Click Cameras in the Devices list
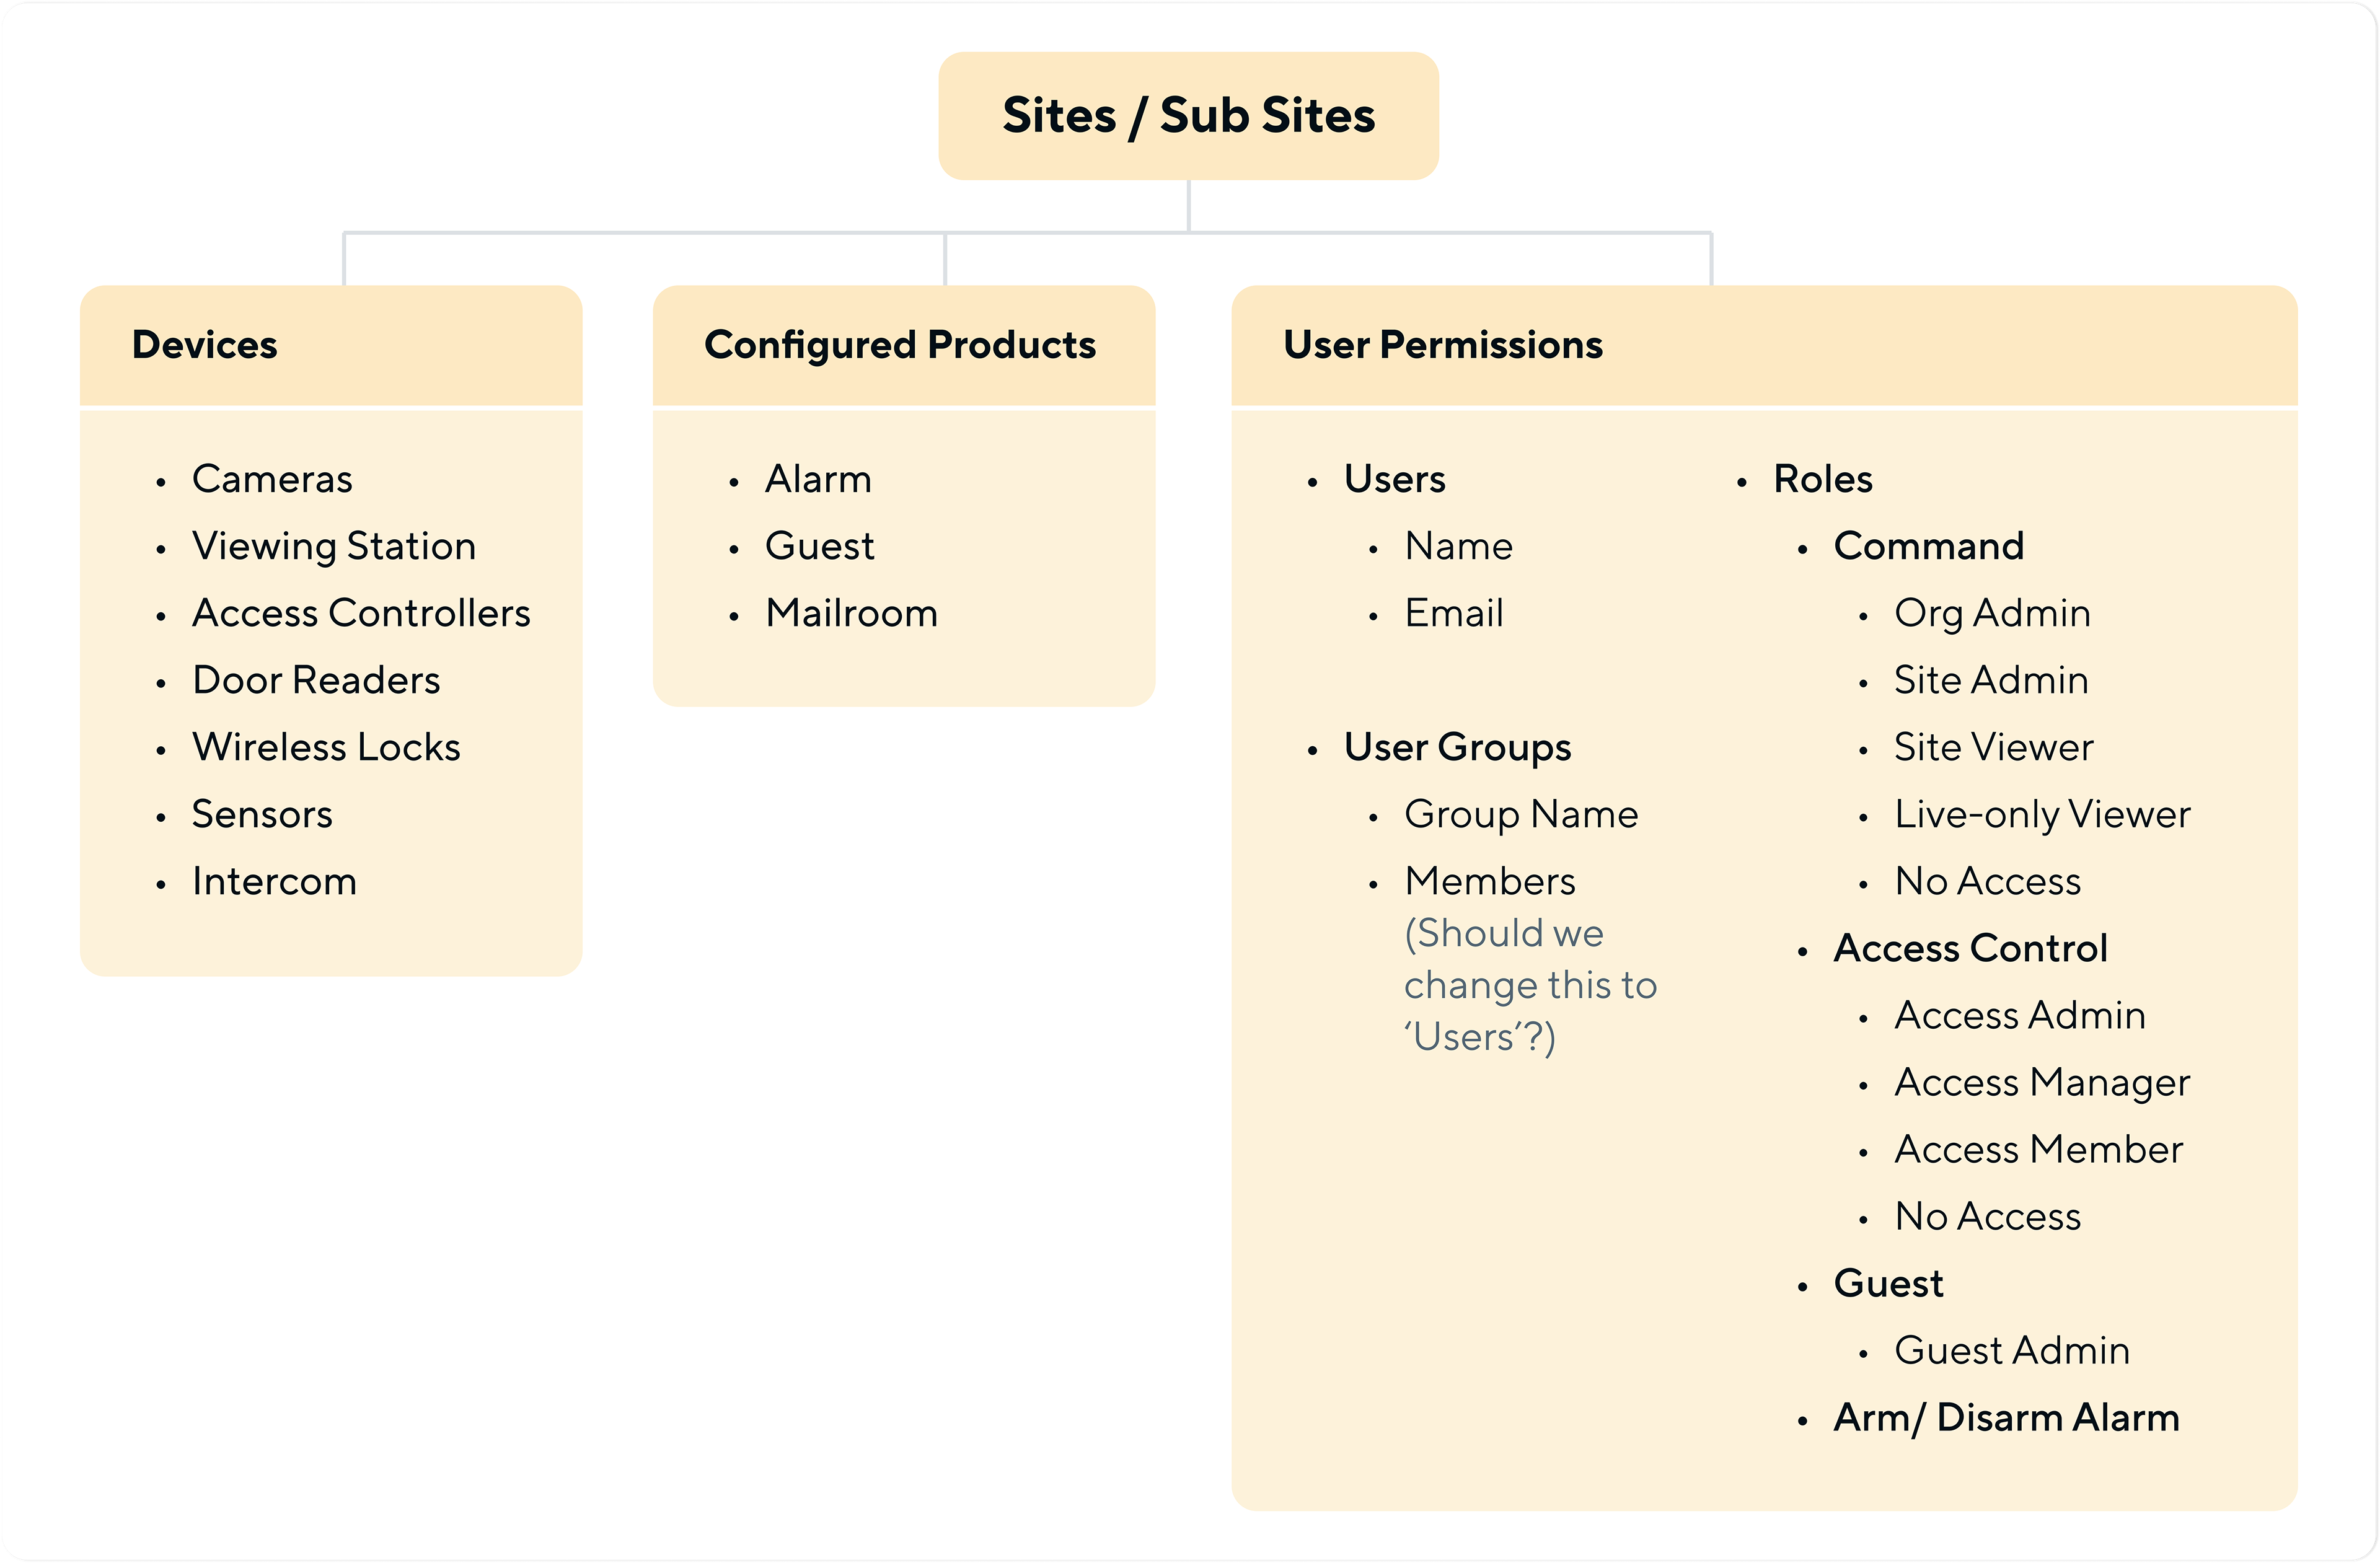The height and width of the screenshot is (1563, 2380). pos(272,479)
